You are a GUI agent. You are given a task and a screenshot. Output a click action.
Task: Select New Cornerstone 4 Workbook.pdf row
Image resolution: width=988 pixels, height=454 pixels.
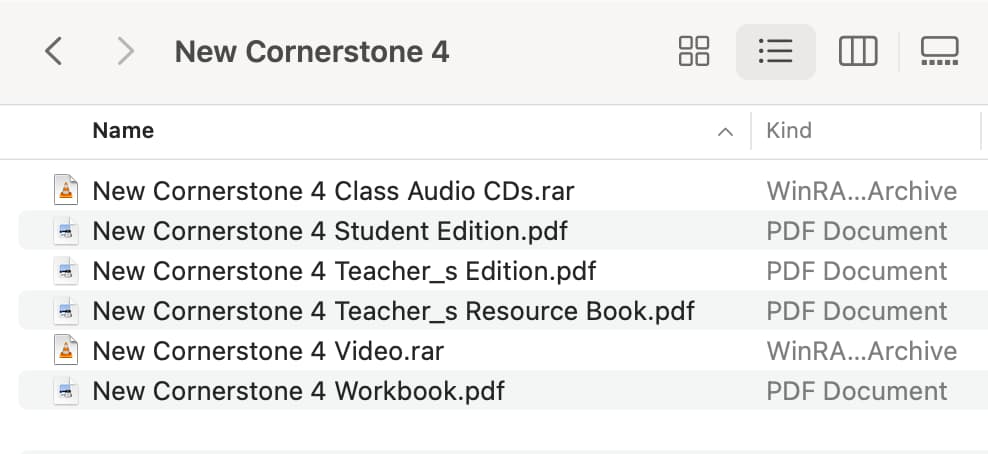503,391
